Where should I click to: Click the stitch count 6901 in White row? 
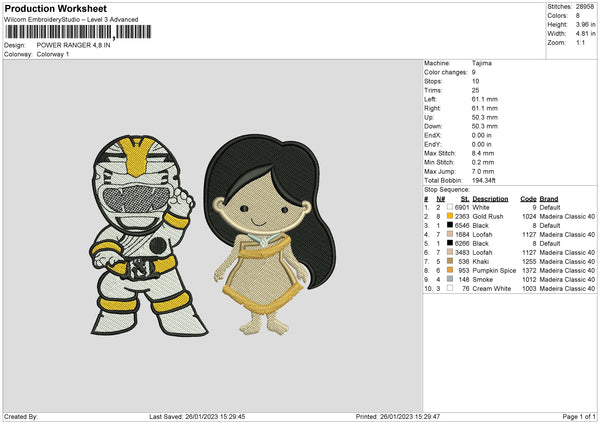tap(462, 207)
